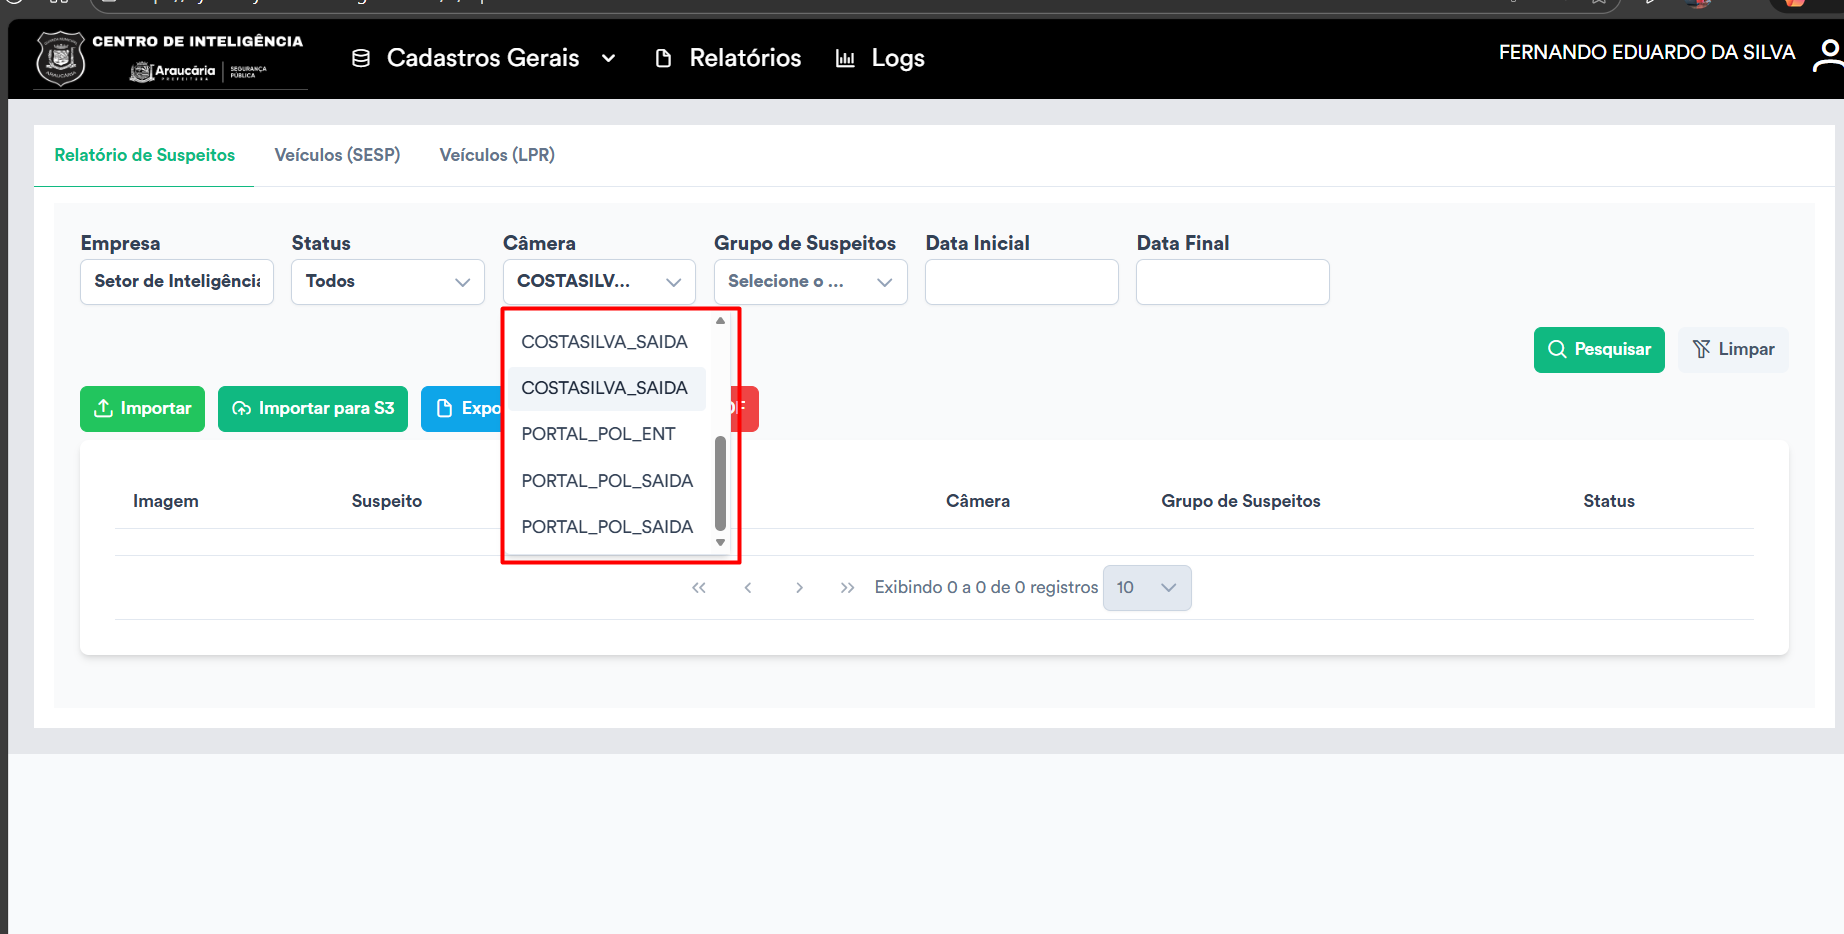Go to previous page arrow
Screen dimensions: 1844x934
pyautogui.click(x=748, y=588)
